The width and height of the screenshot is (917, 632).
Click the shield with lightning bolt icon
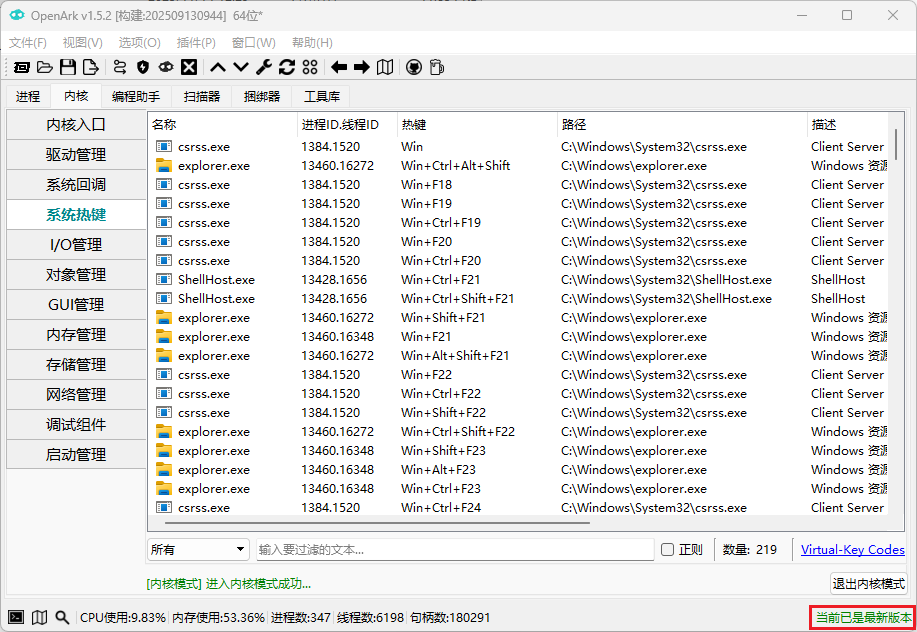point(143,67)
